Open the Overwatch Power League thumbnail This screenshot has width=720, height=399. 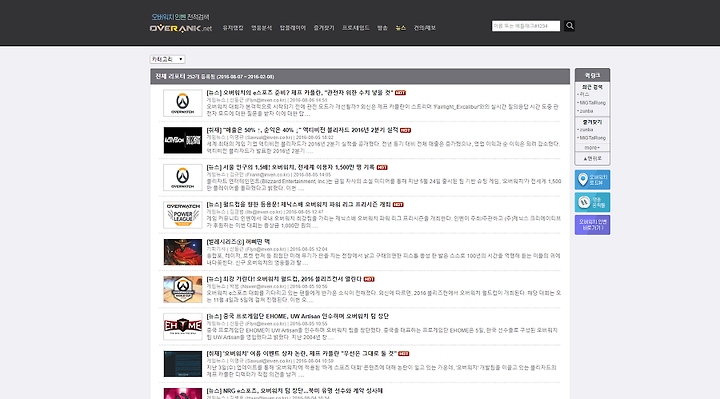[x=183, y=214]
